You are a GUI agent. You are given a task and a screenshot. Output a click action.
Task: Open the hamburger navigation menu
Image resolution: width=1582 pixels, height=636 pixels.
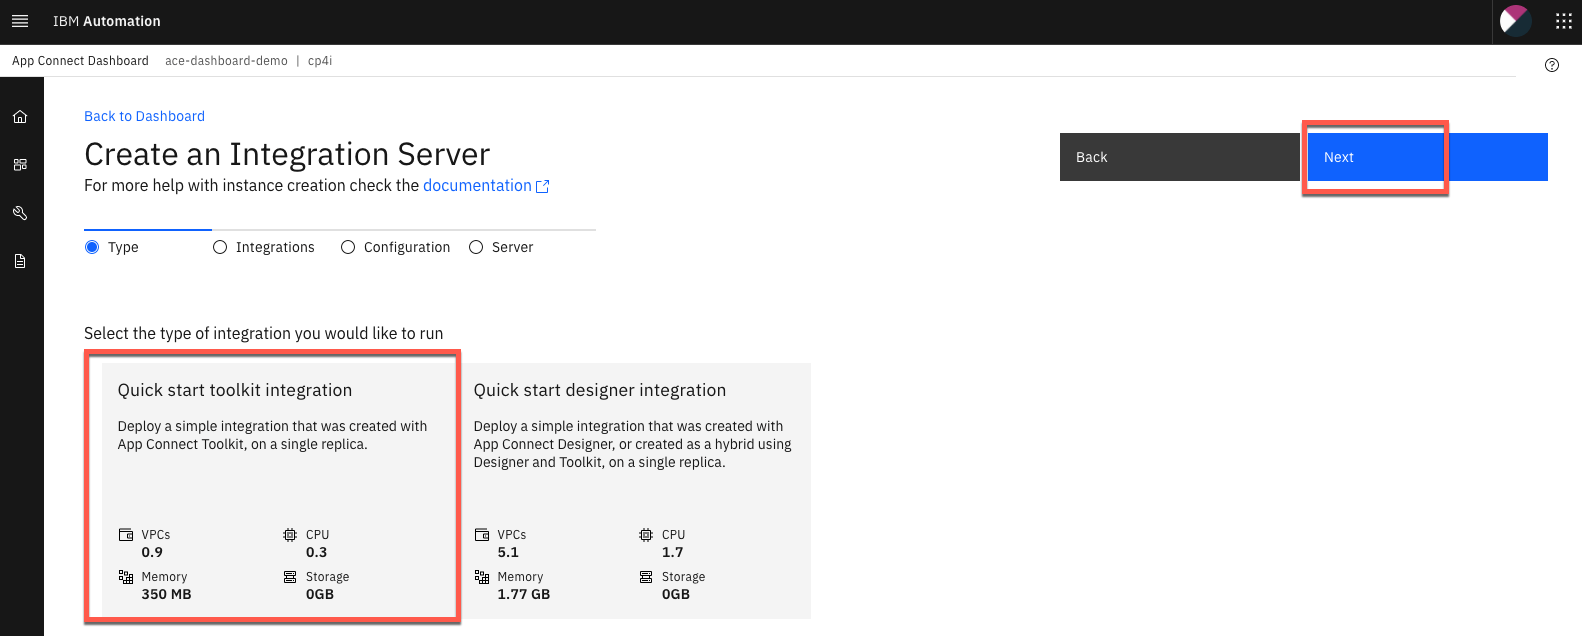(20, 20)
